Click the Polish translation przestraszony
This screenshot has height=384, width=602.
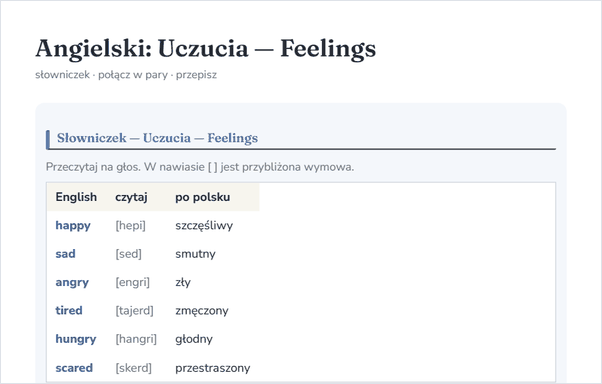coord(213,368)
